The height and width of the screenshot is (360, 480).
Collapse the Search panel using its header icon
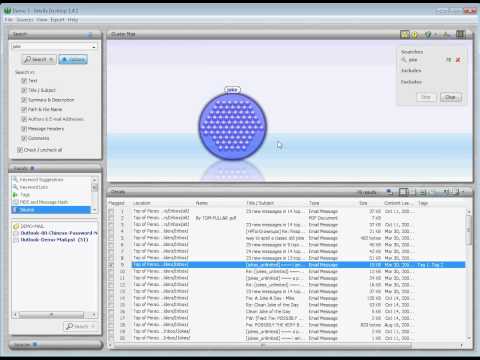click(x=90, y=34)
